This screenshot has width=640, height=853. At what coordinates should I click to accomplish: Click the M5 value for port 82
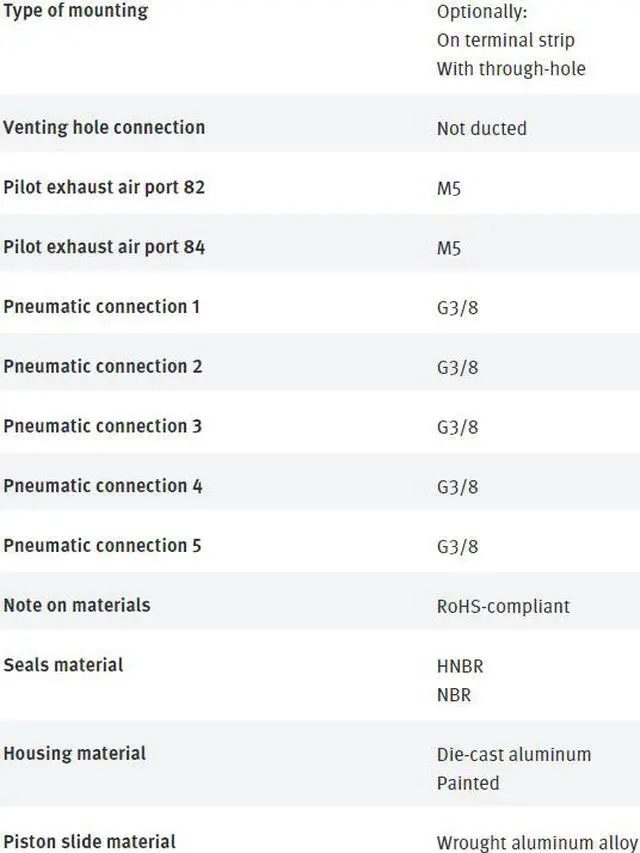coord(449,189)
